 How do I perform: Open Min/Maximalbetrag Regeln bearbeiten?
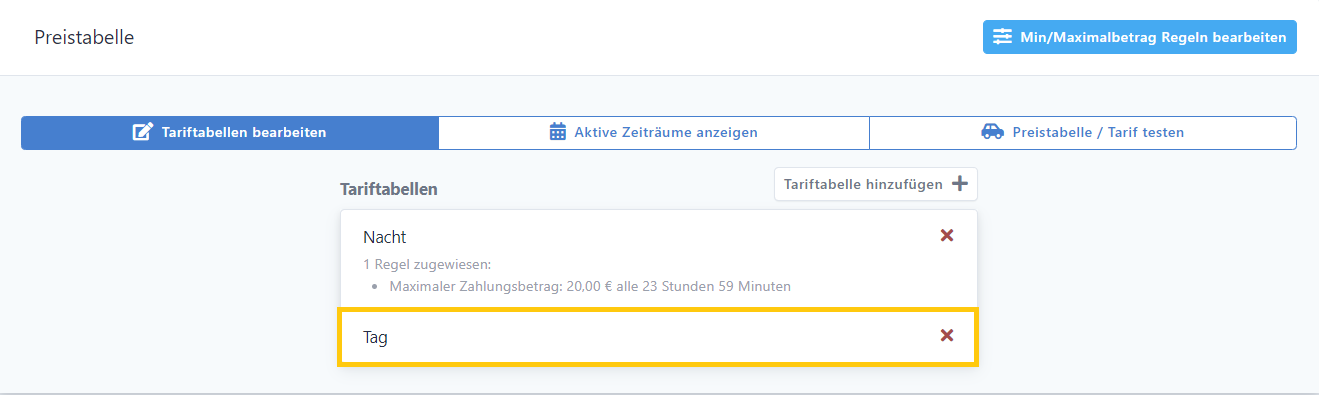click(1139, 37)
